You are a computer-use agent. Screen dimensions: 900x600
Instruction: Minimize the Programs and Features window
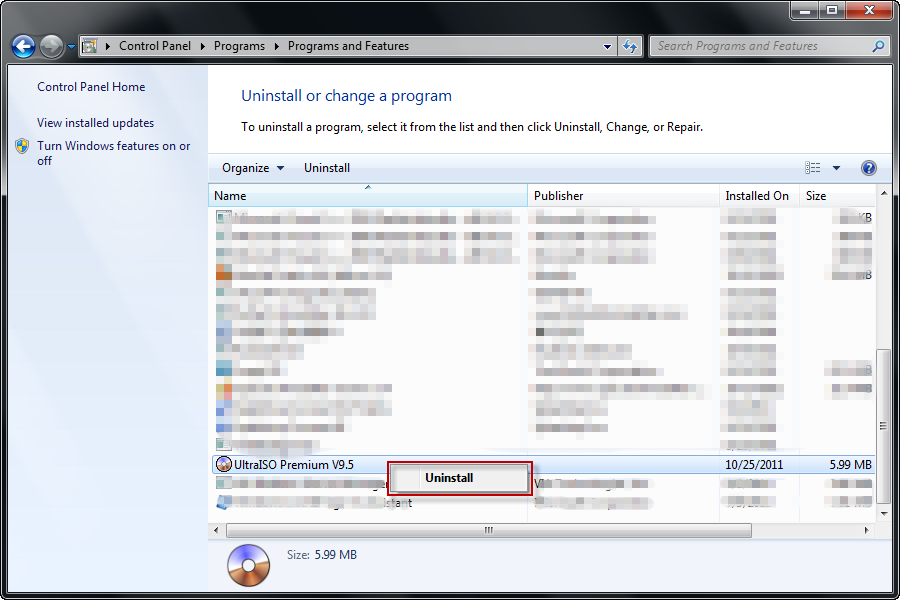tap(805, 10)
